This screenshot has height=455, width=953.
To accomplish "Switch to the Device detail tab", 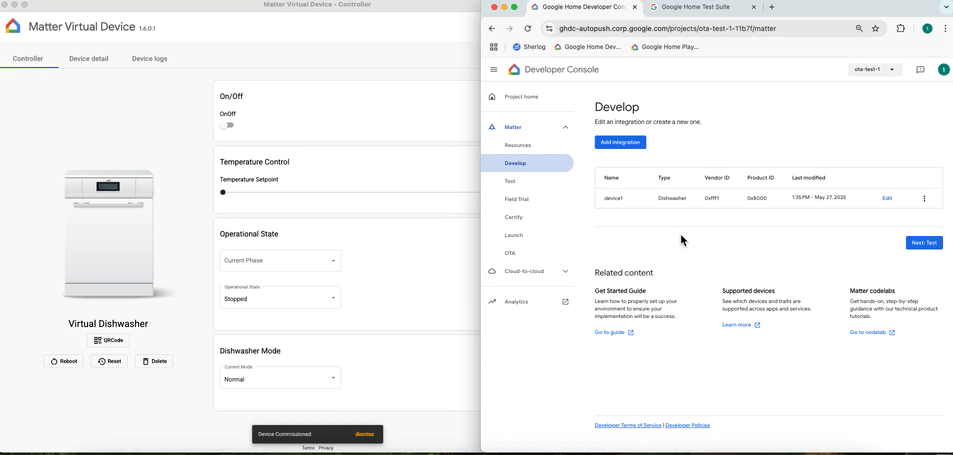I will 88,59.
